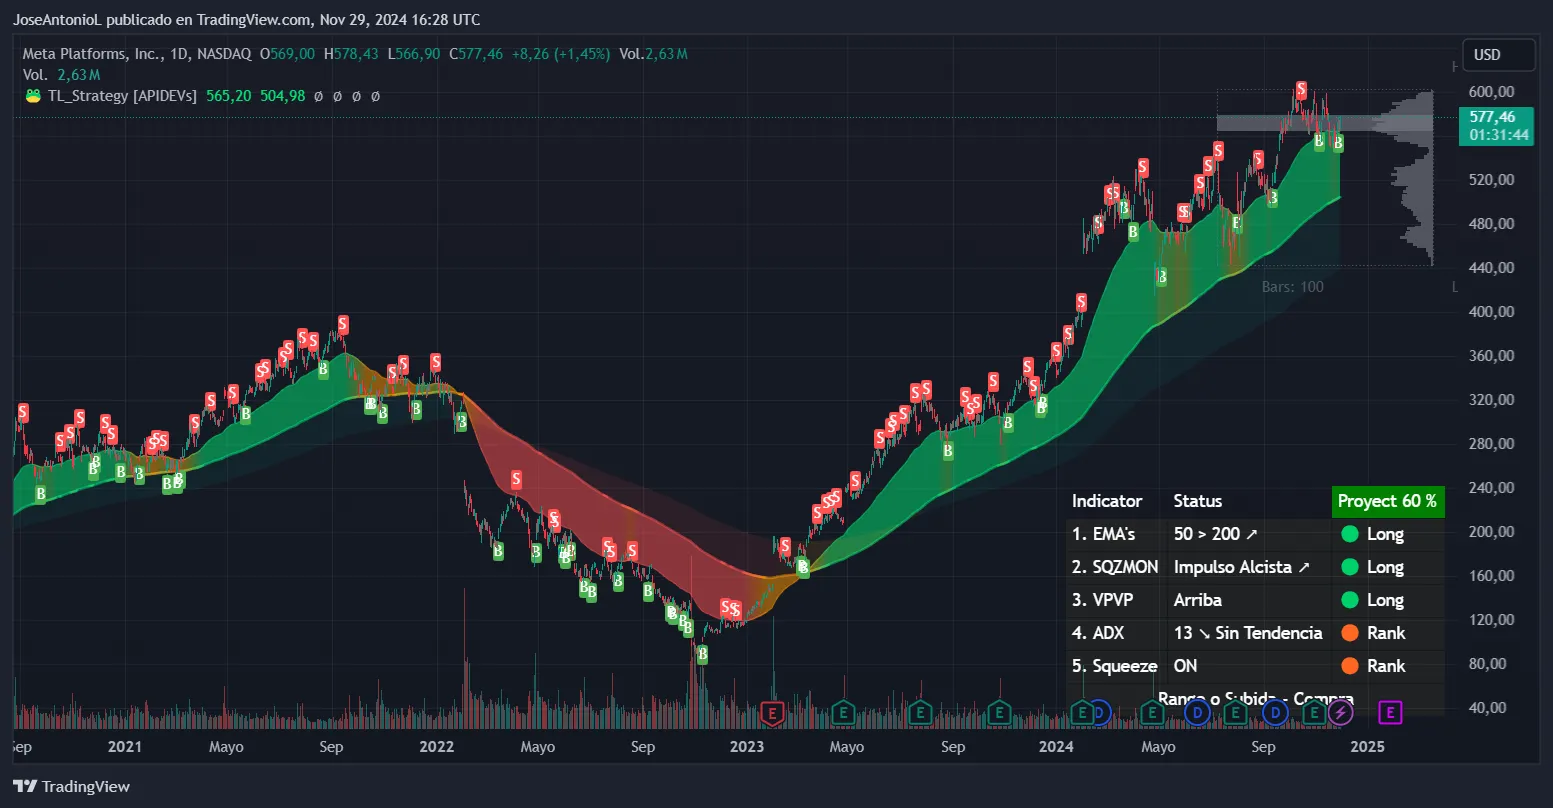Click the orange Rank dot in ADX row
The width and height of the screenshot is (1553, 808).
[1349, 633]
